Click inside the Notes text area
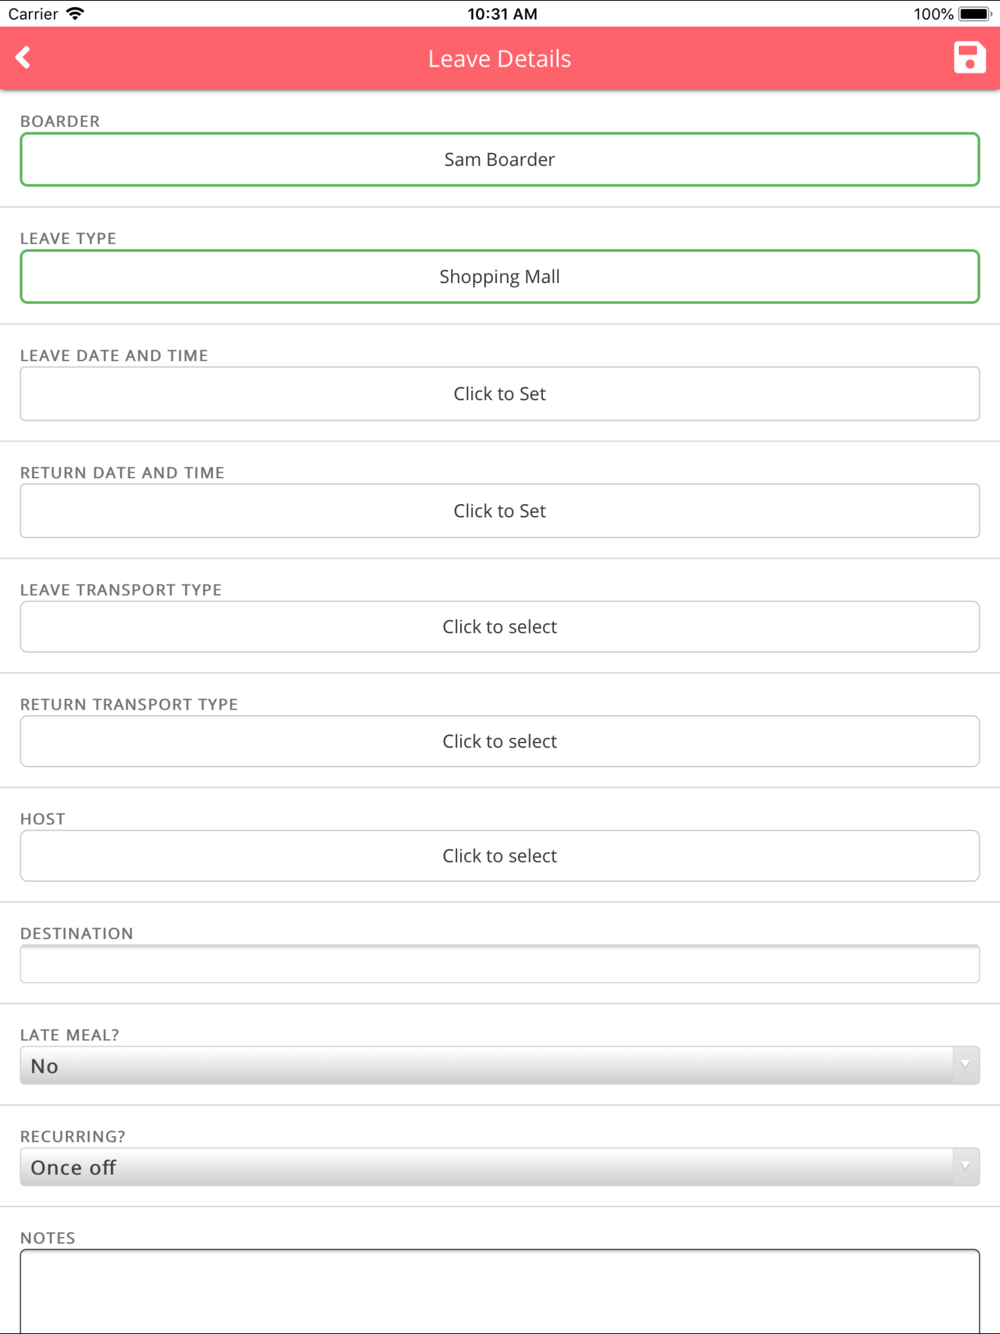 [500, 1291]
